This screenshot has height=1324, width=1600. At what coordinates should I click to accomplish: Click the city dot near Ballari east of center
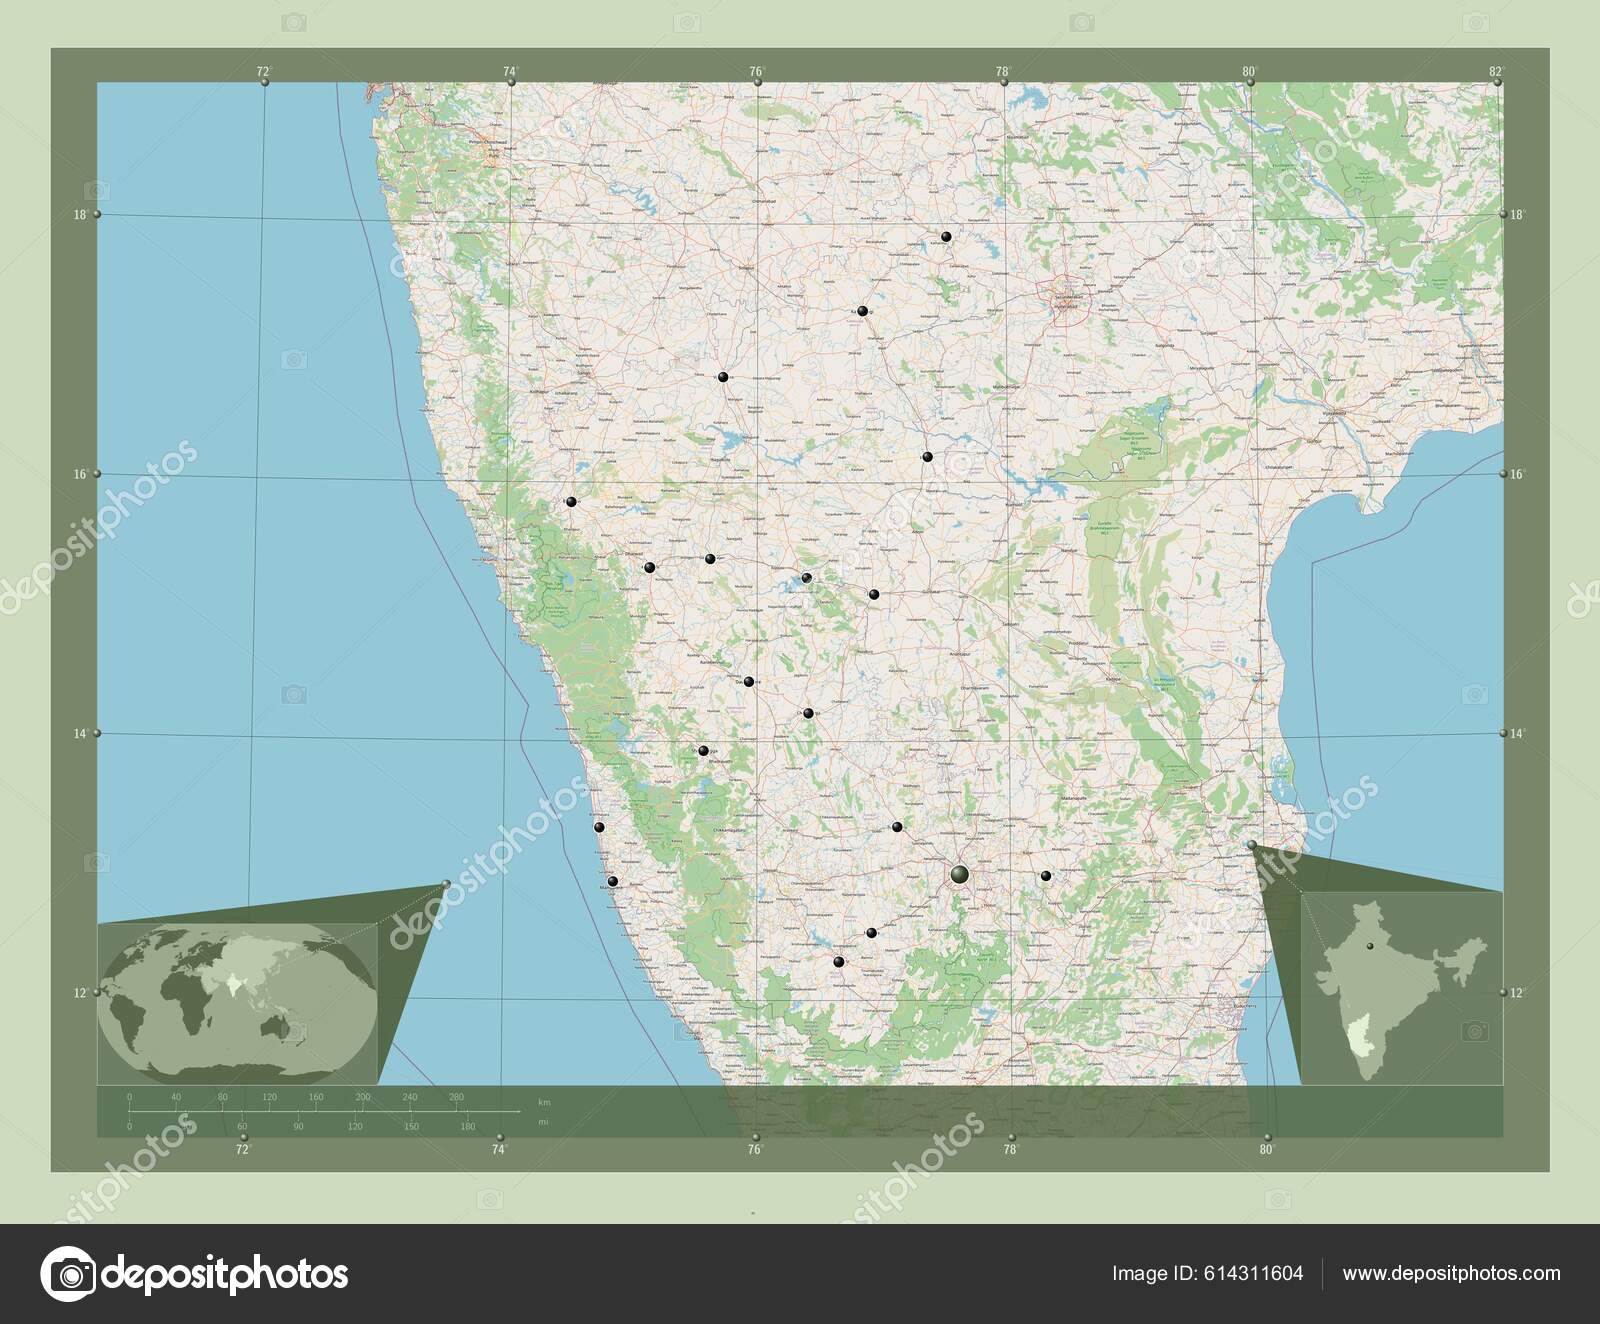coord(875,596)
